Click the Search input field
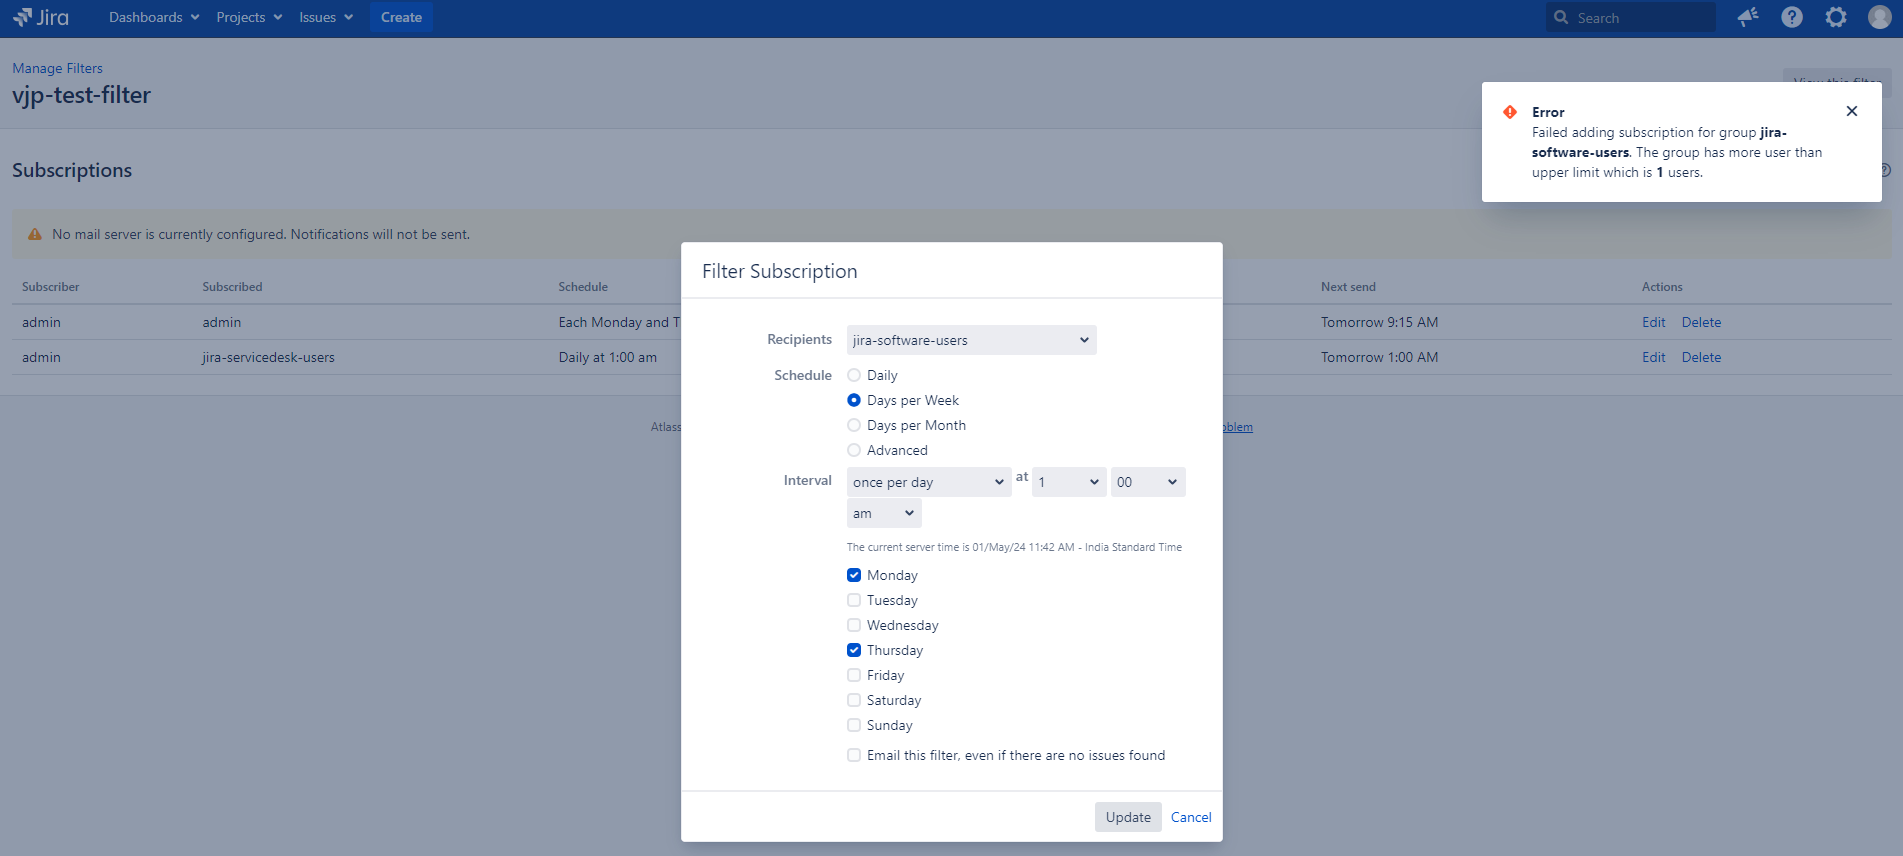Screen dimensions: 1903x856 [1640, 18]
